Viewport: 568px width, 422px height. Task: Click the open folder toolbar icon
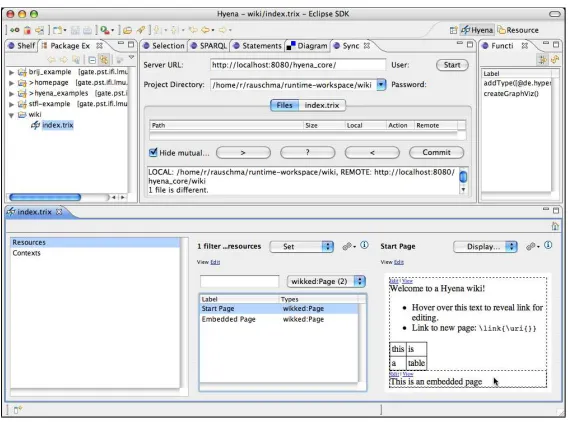click(127, 30)
